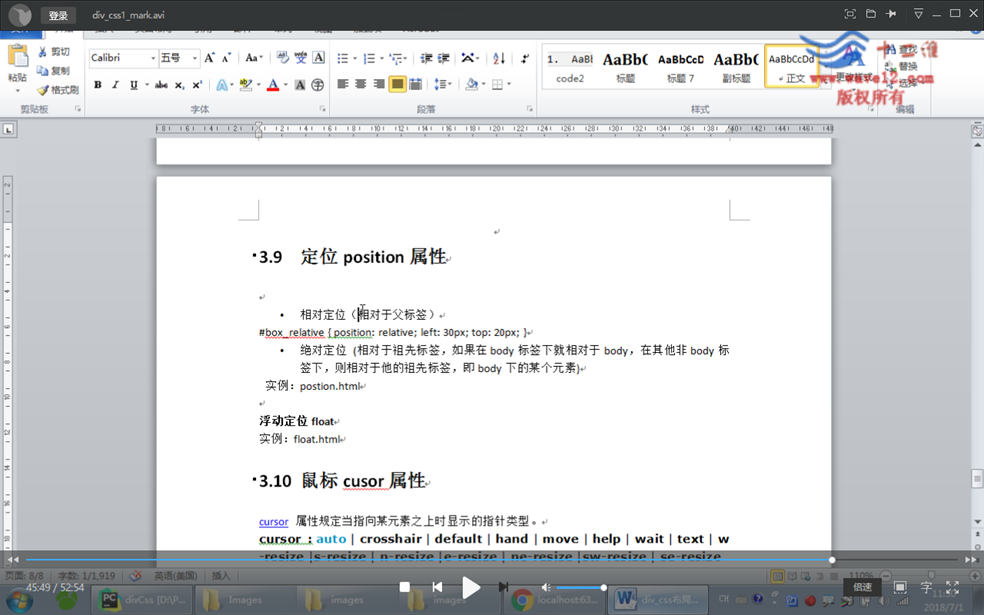Image resolution: width=984 pixels, height=615 pixels.
Task: Mute the player volume speaker icon
Action: pos(546,587)
